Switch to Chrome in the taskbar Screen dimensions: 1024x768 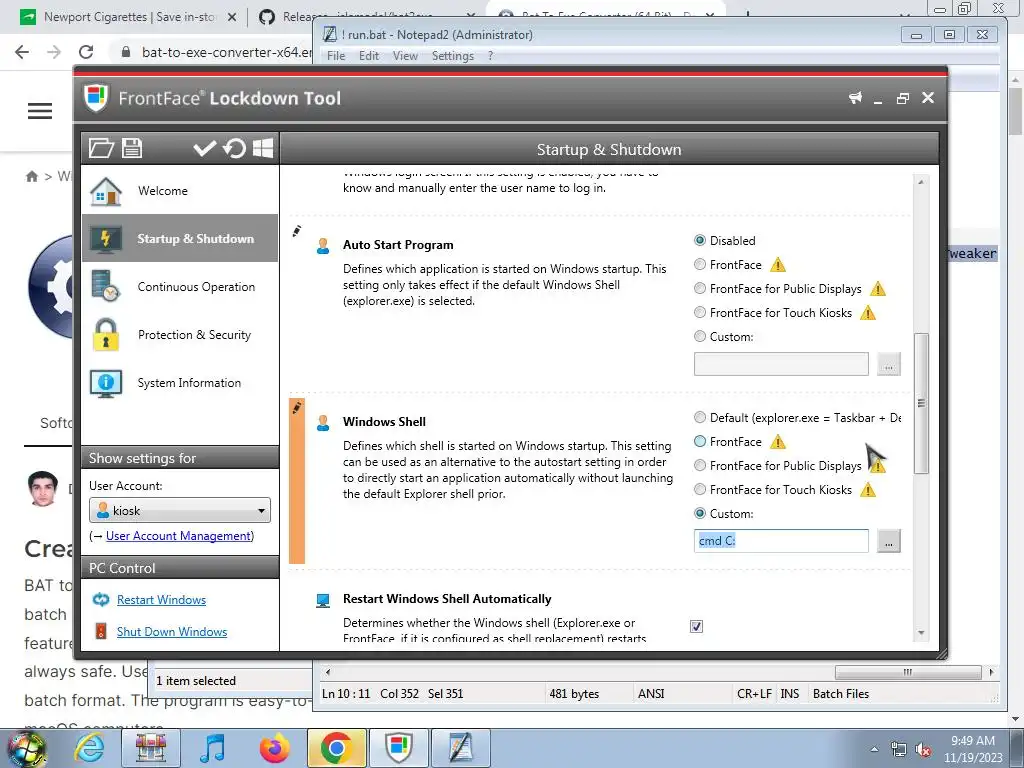(336, 748)
